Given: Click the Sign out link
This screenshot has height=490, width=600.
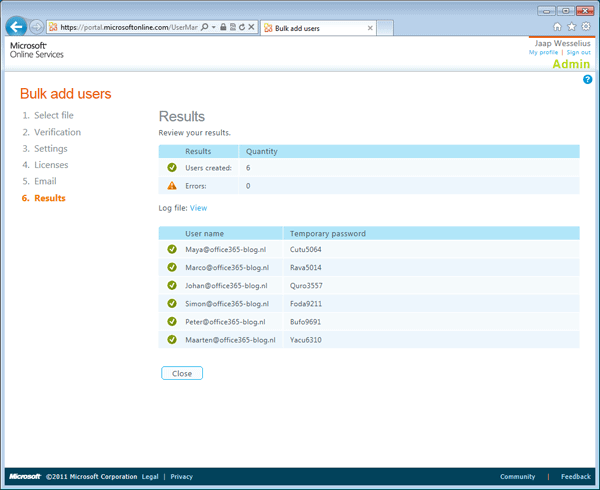Looking at the screenshot, I should [579, 52].
